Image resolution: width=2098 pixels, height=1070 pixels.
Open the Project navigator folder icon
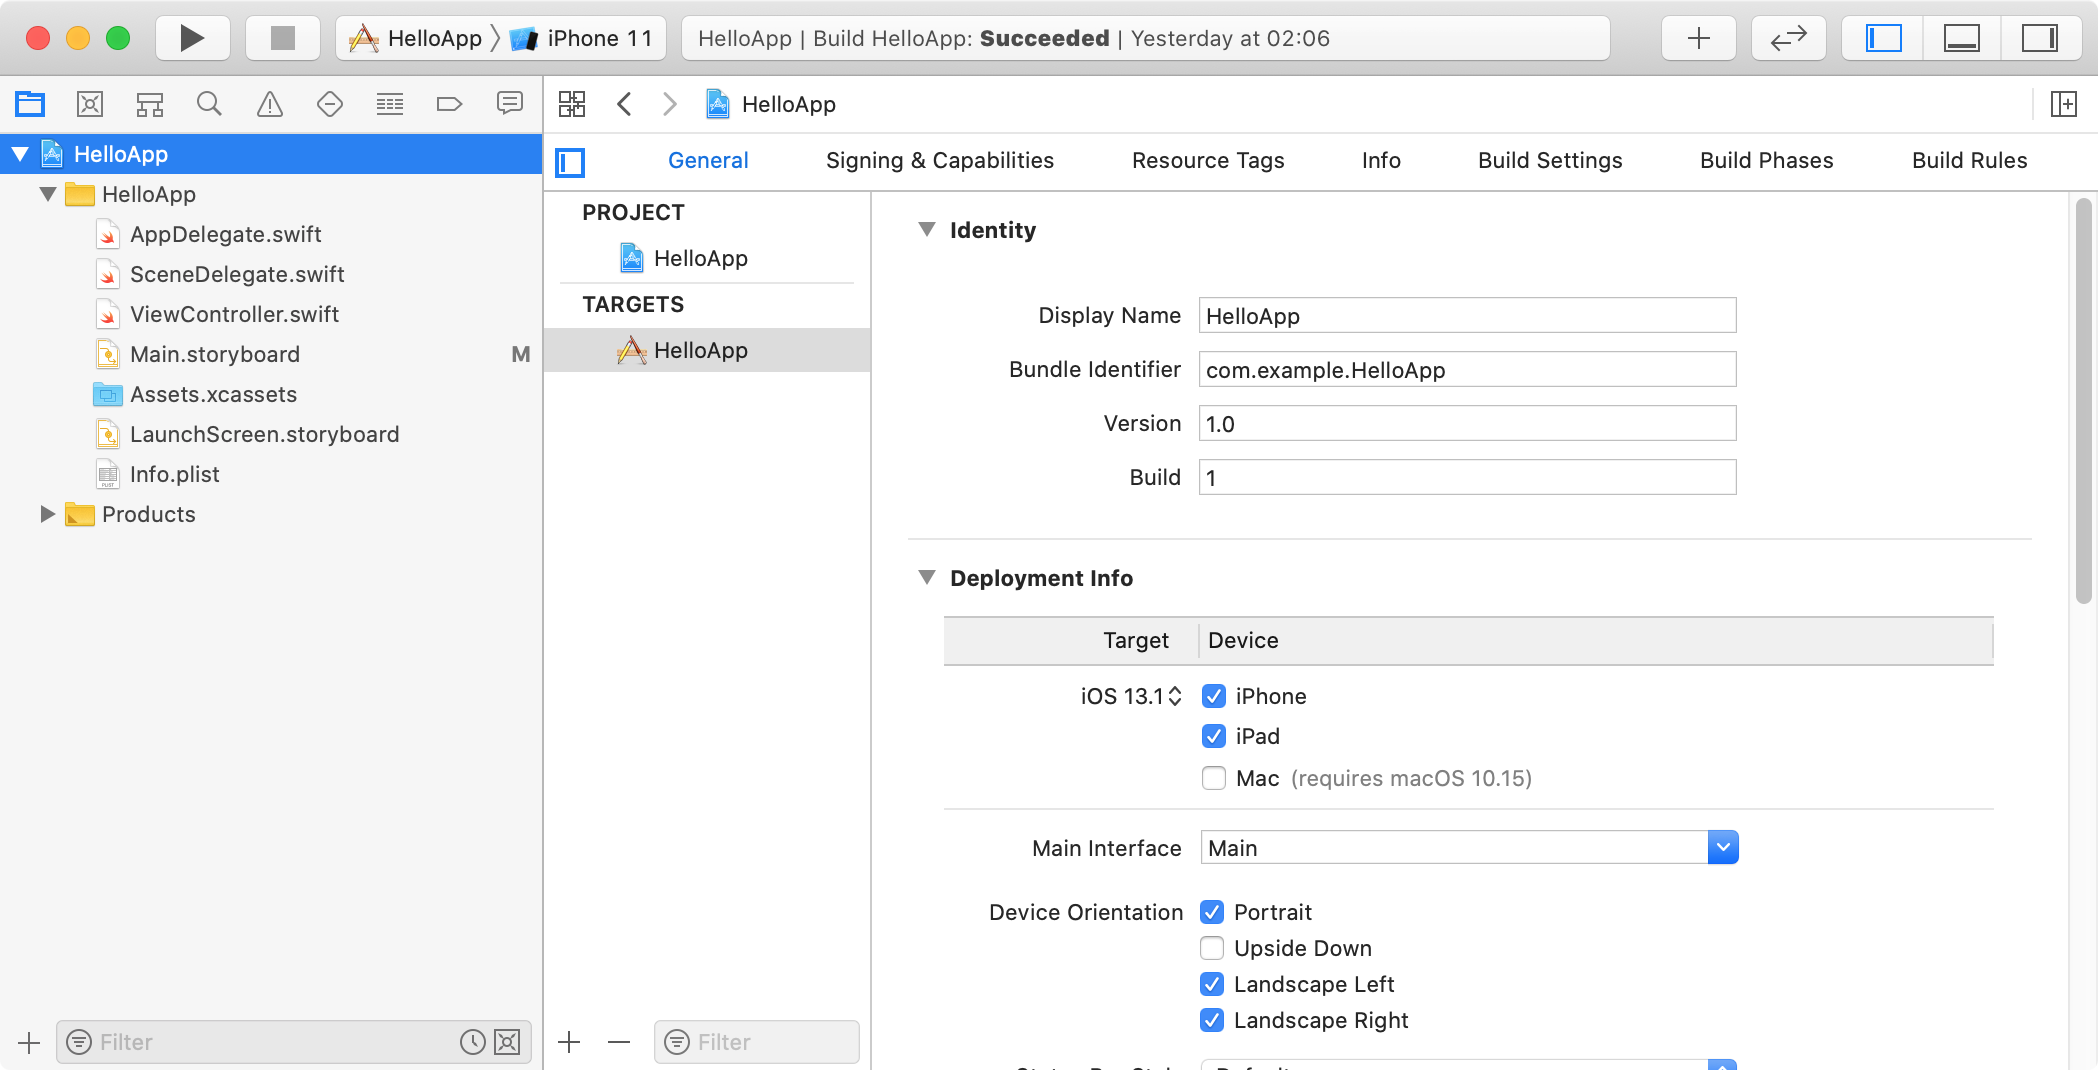(30, 104)
